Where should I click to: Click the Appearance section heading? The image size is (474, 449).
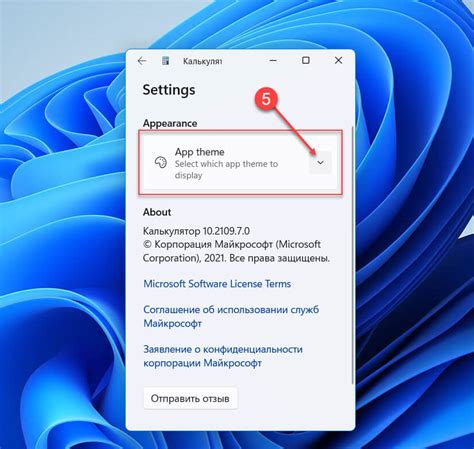pos(170,123)
